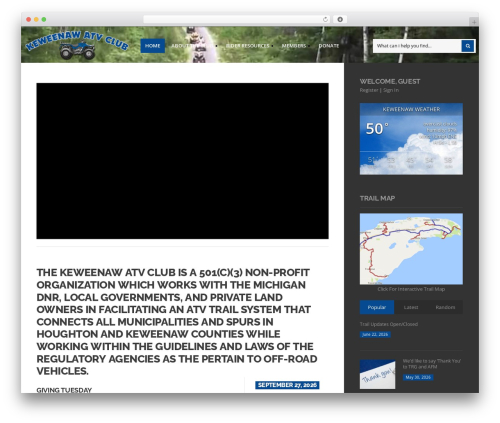Open the trail map image

pyautogui.click(x=411, y=249)
